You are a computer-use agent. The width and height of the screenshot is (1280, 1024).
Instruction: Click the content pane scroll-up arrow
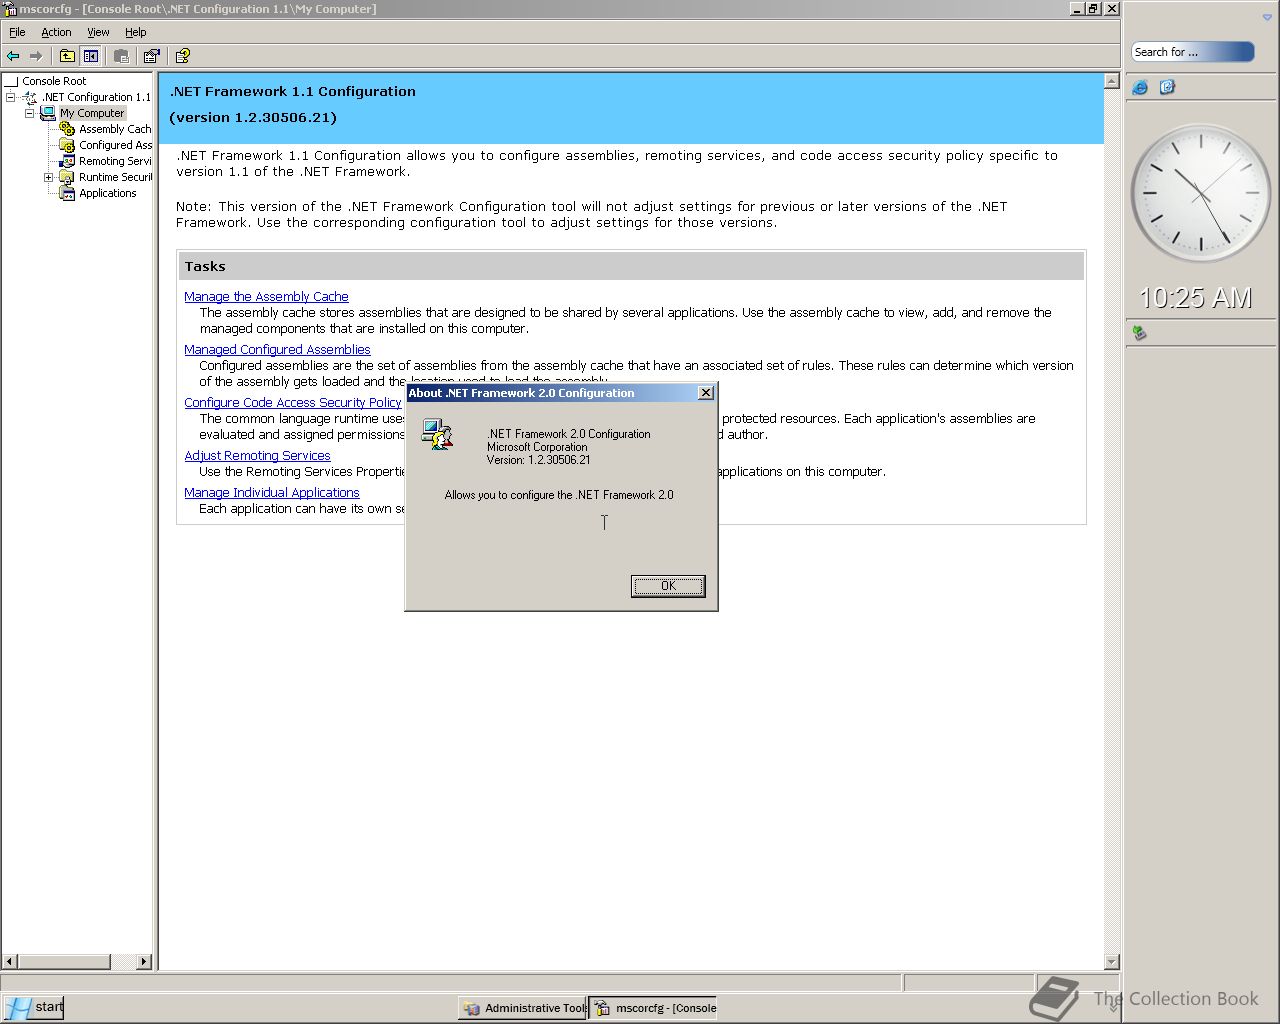[x=1111, y=81]
